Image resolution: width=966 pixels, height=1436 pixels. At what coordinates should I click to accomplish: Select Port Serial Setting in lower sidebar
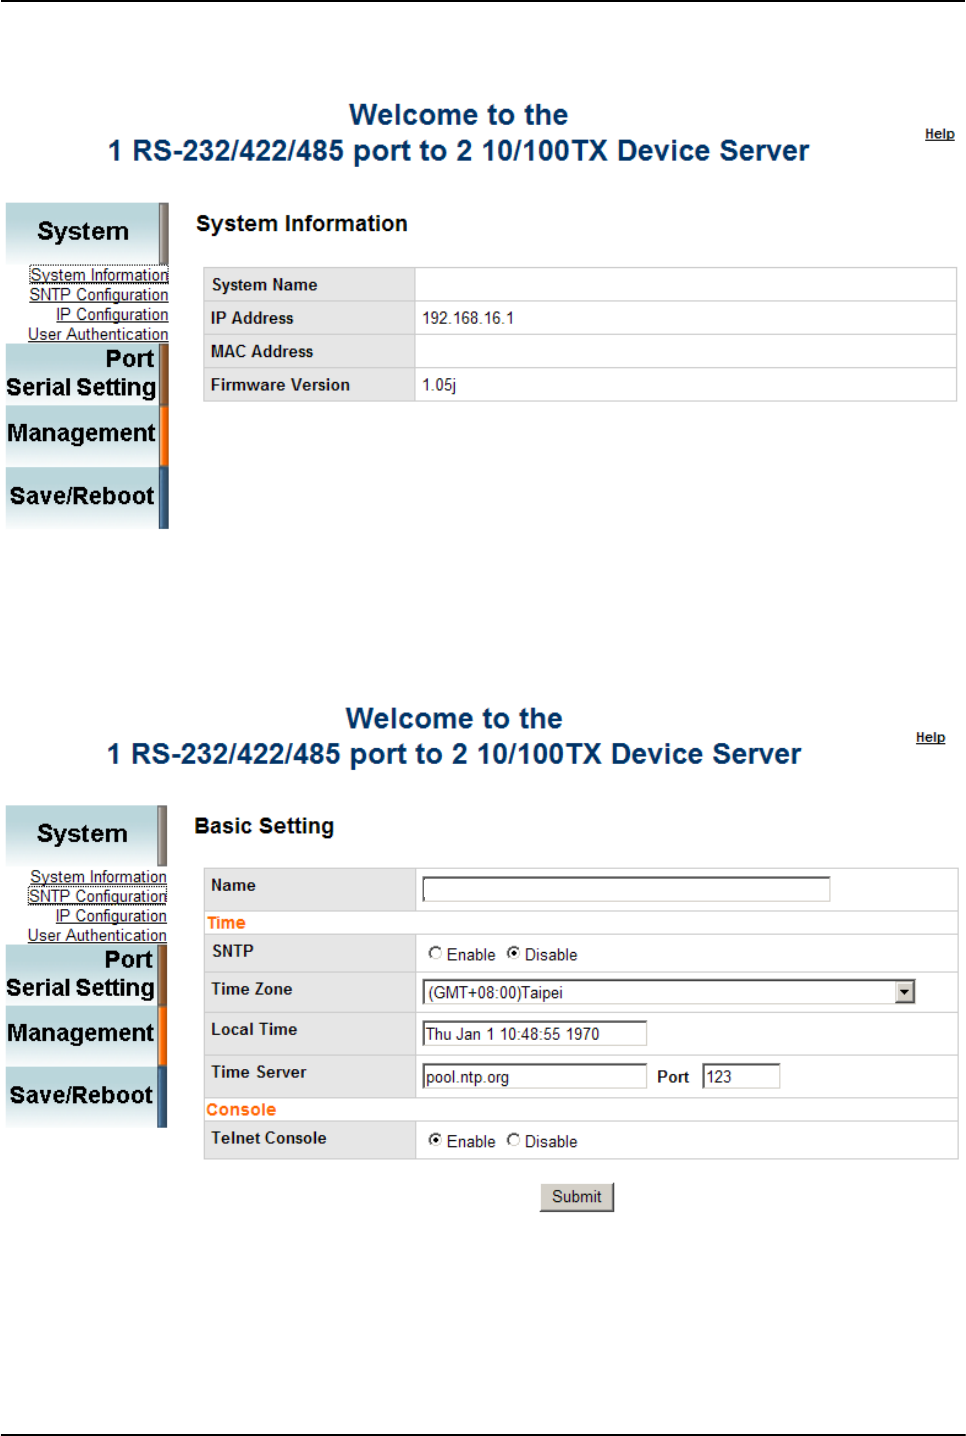coord(86,974)
